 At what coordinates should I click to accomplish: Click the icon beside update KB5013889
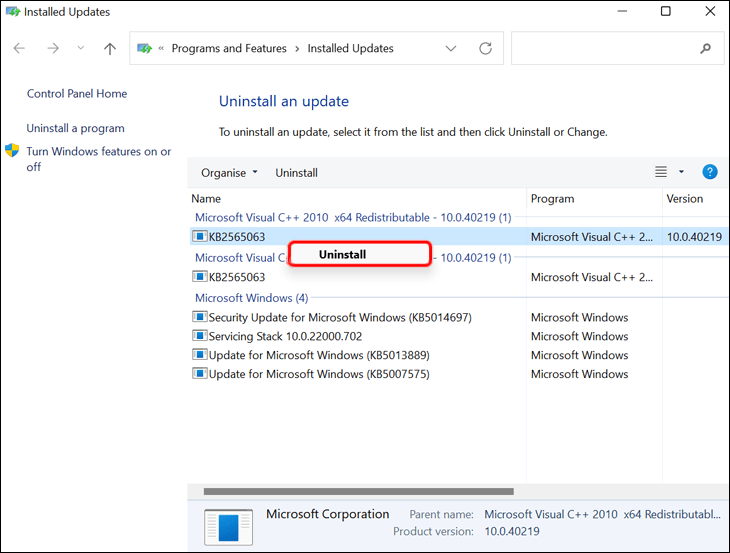(200, 355)
